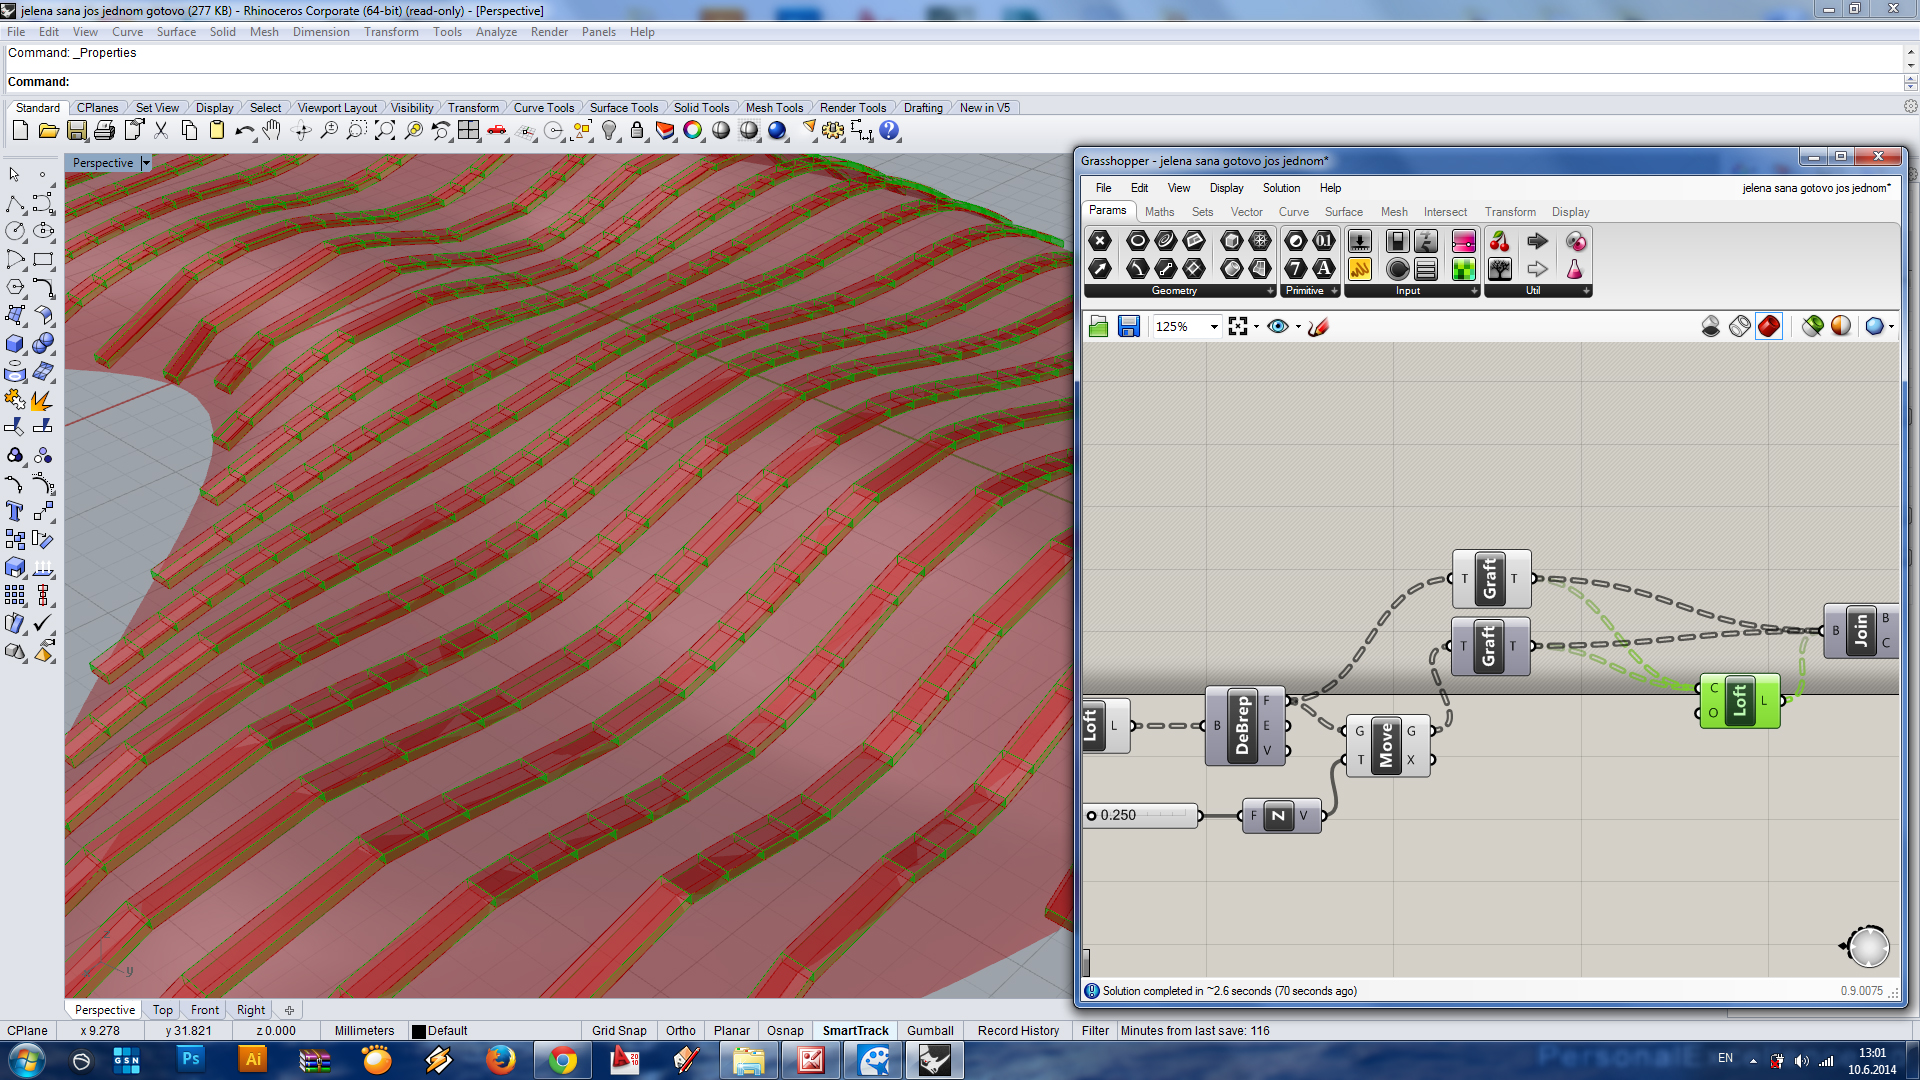Click the Integer 7 primitive icon
Image resolution: width=1920 pixels, height=1080 pixels.
[1296, 269]
